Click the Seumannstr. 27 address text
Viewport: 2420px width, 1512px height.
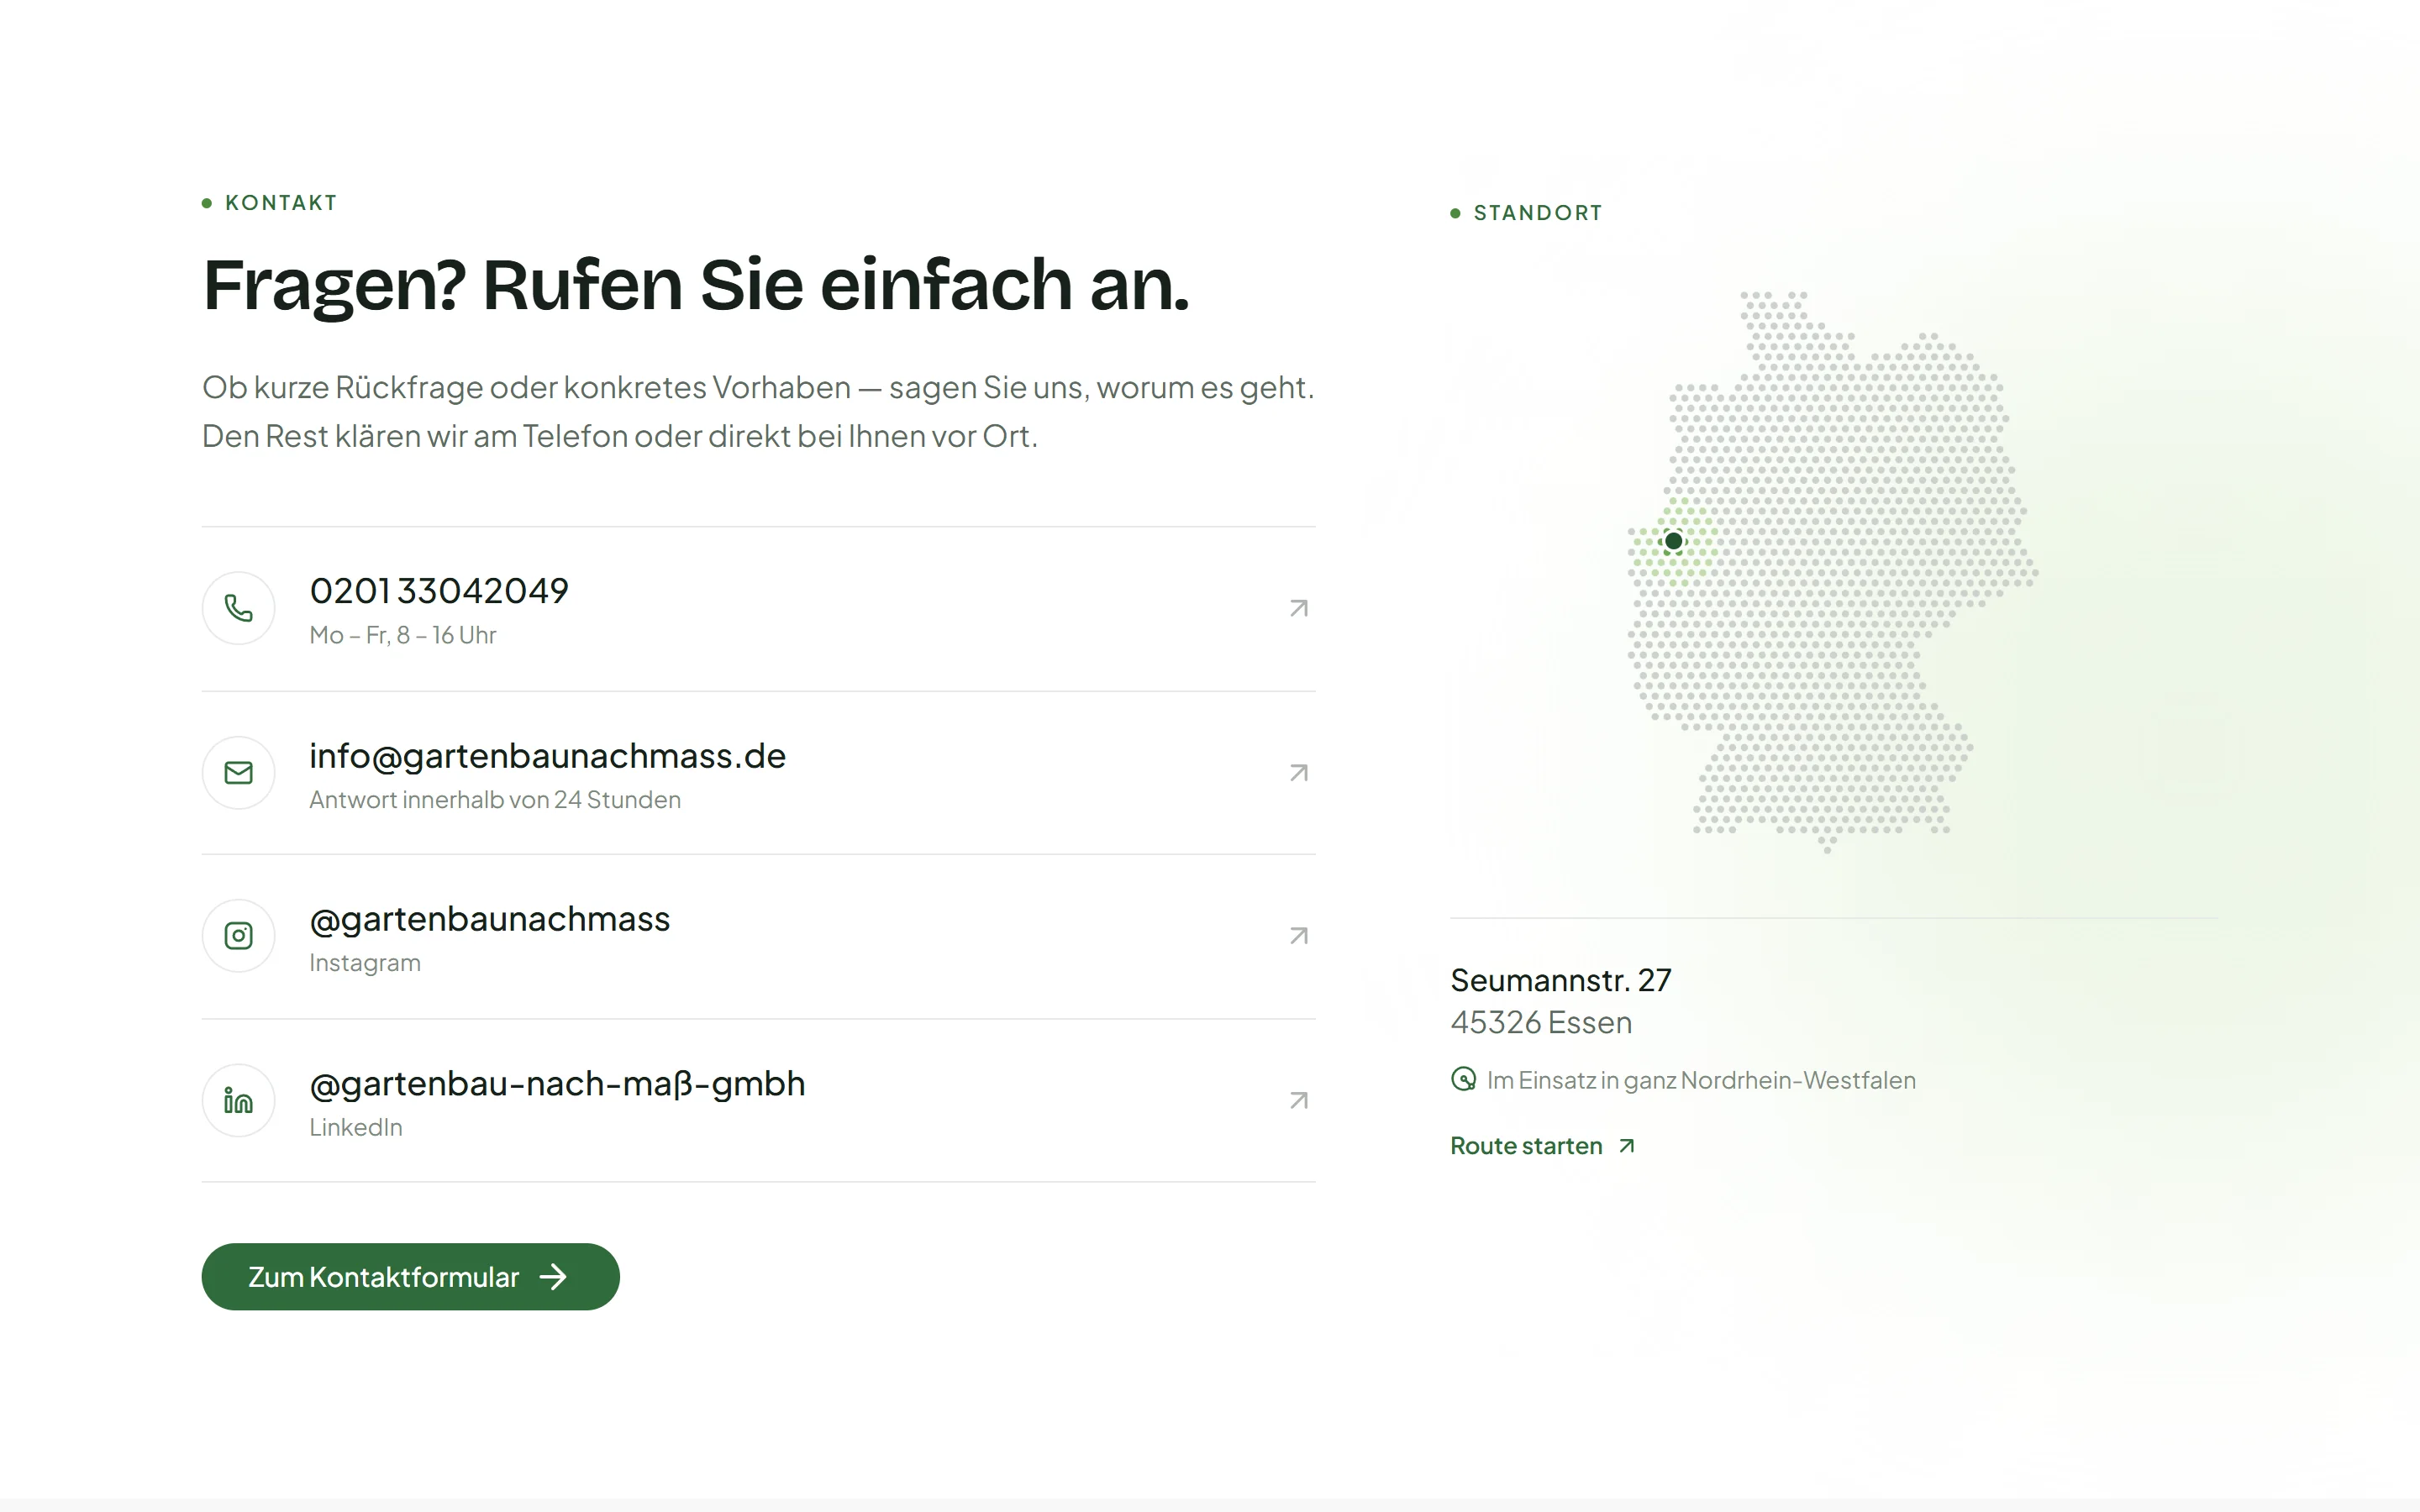pyautogui.click(x=1561, y=980)
